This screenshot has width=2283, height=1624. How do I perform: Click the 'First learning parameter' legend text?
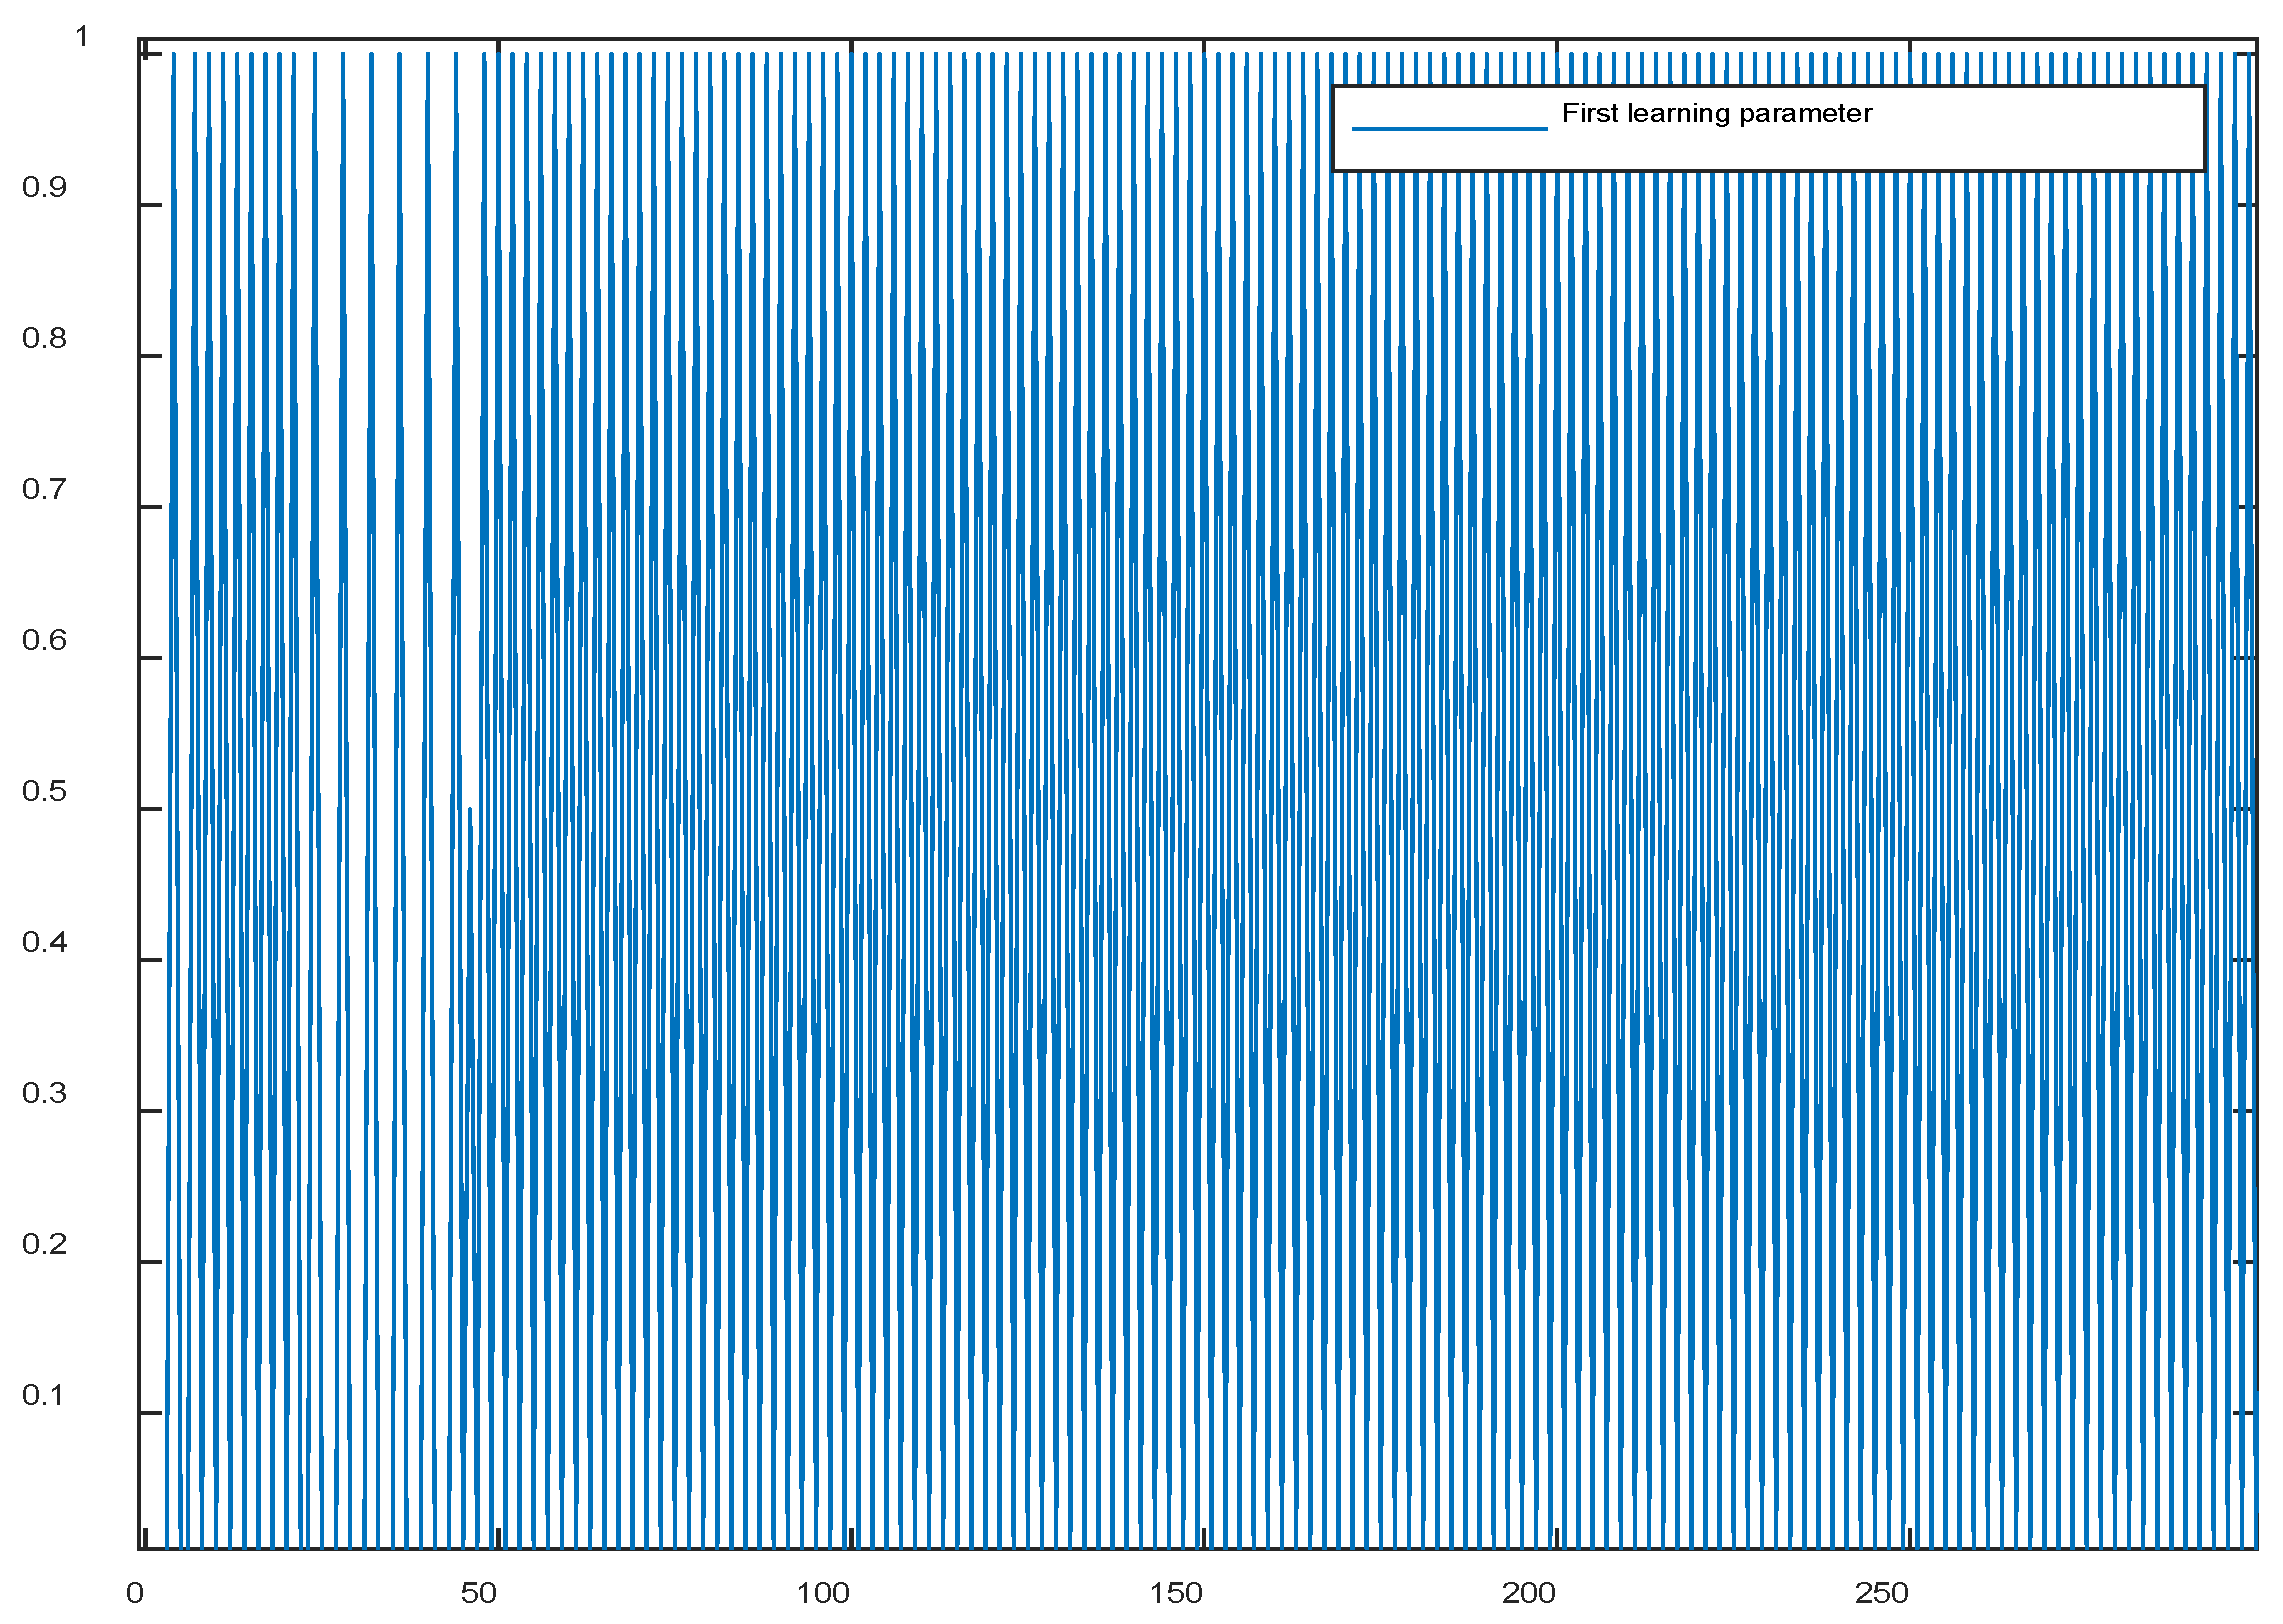pos(1716,113)
